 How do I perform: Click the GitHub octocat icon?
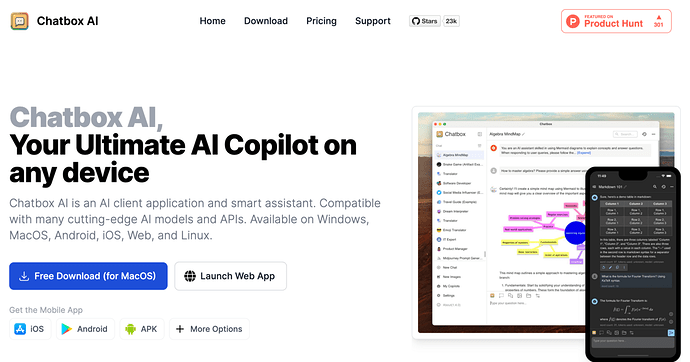click(415, 21)
